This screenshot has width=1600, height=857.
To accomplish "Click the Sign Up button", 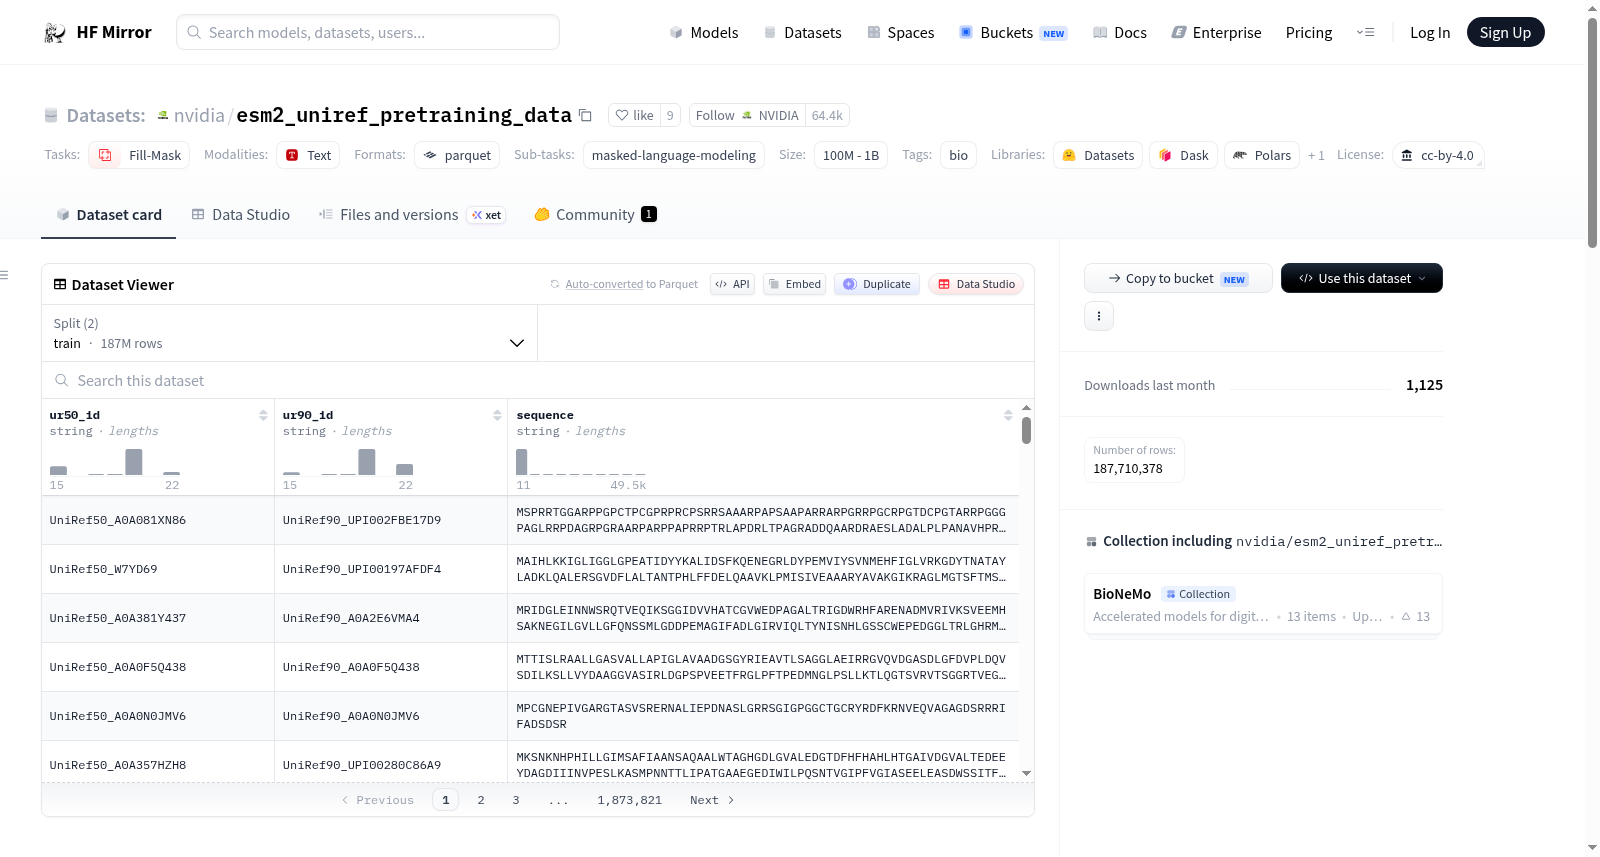I will click(1505, 33).
